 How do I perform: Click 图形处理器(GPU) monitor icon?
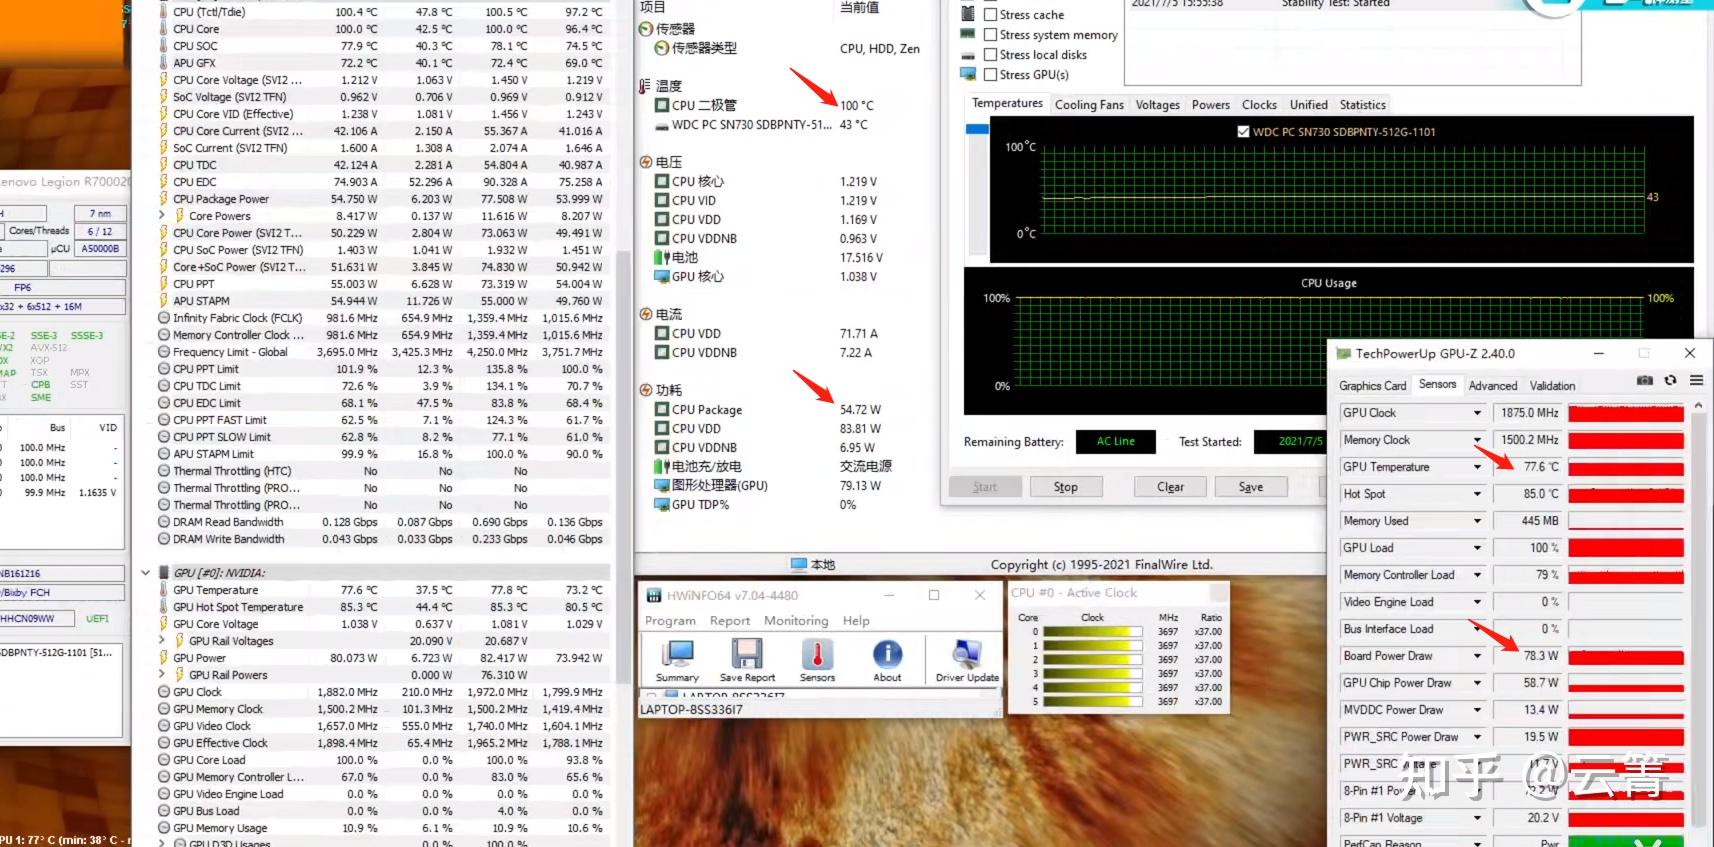(661, 486)
